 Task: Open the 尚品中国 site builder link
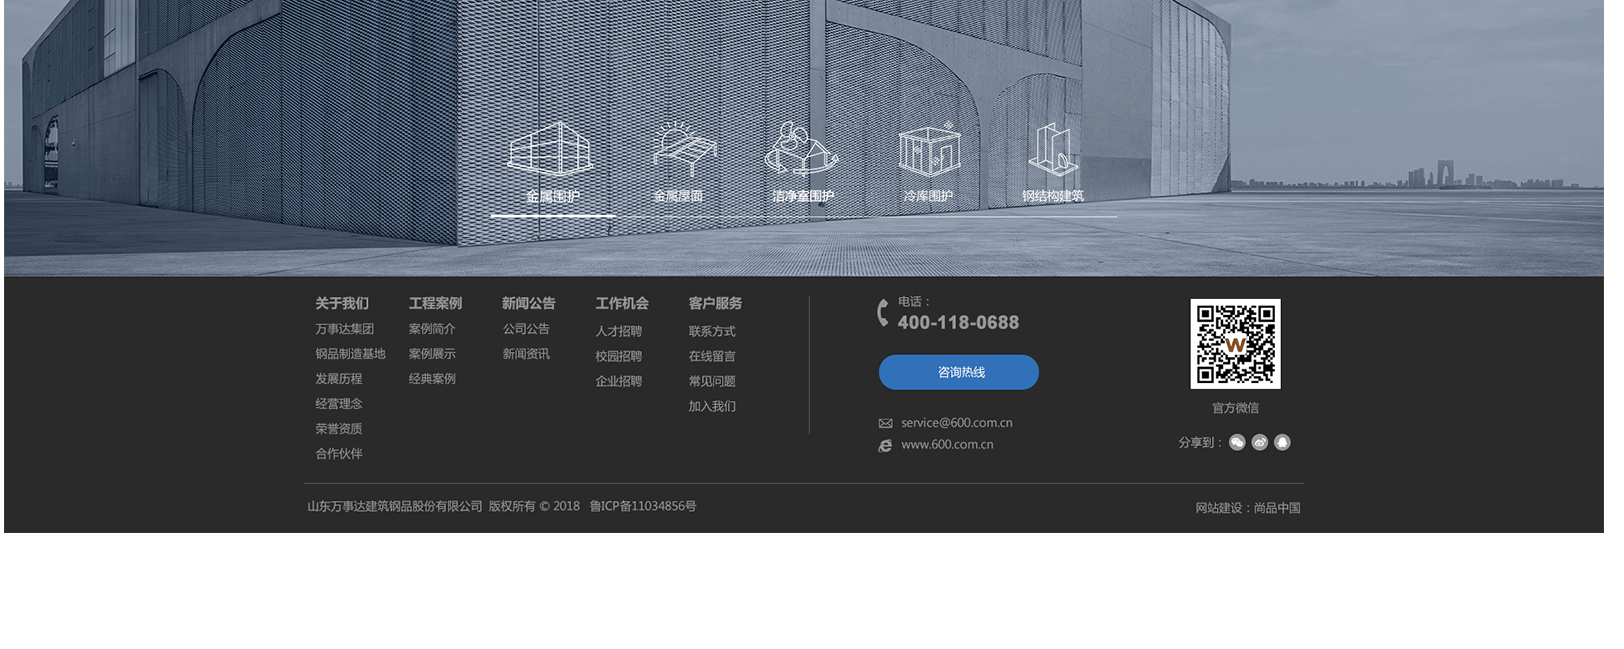(1277, 508)
